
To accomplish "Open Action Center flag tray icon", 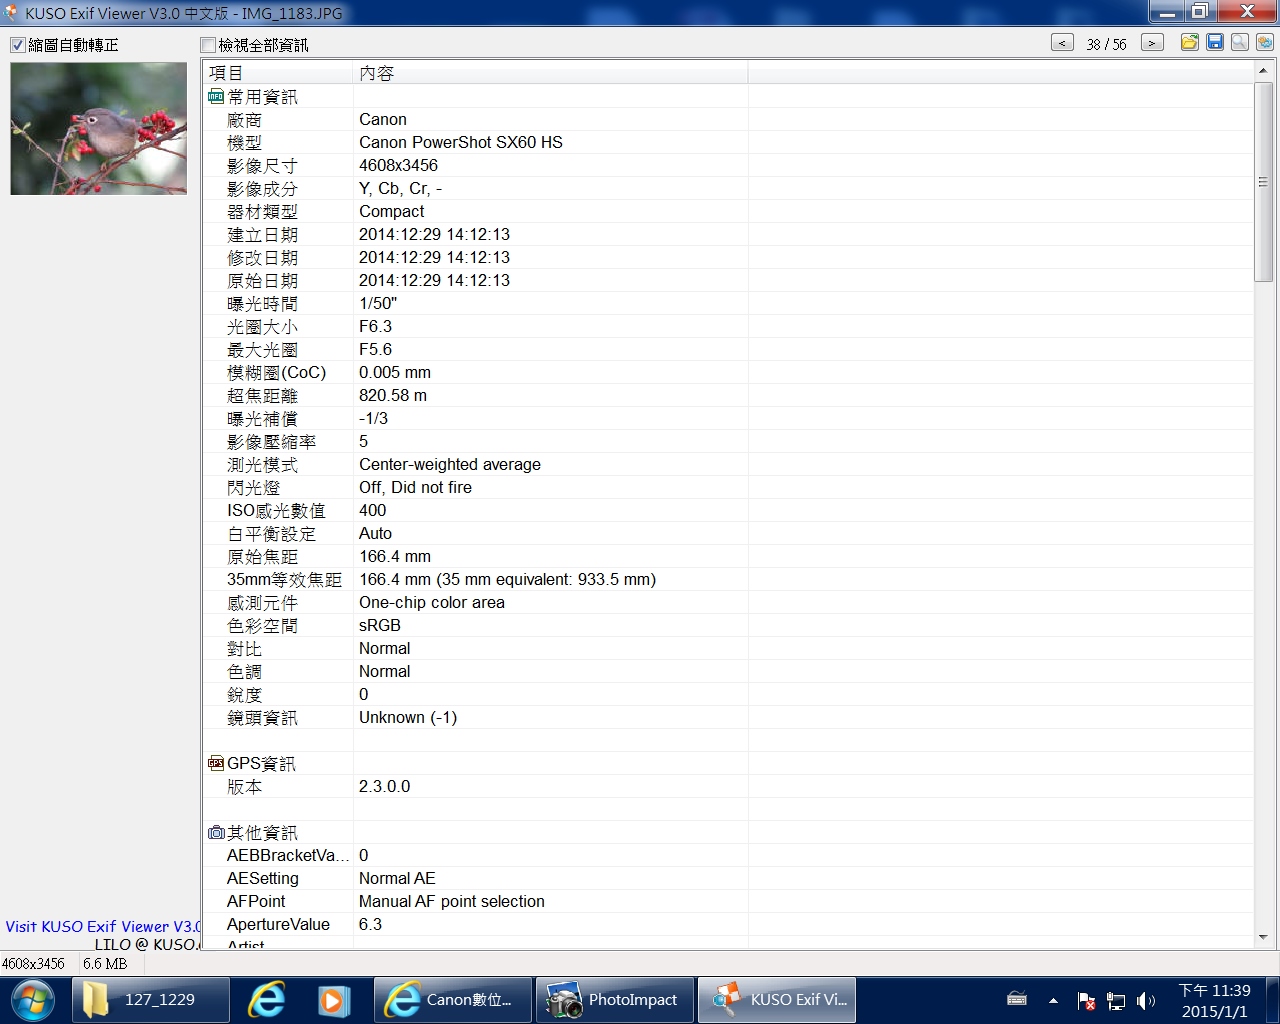I will (1086, 1001).
